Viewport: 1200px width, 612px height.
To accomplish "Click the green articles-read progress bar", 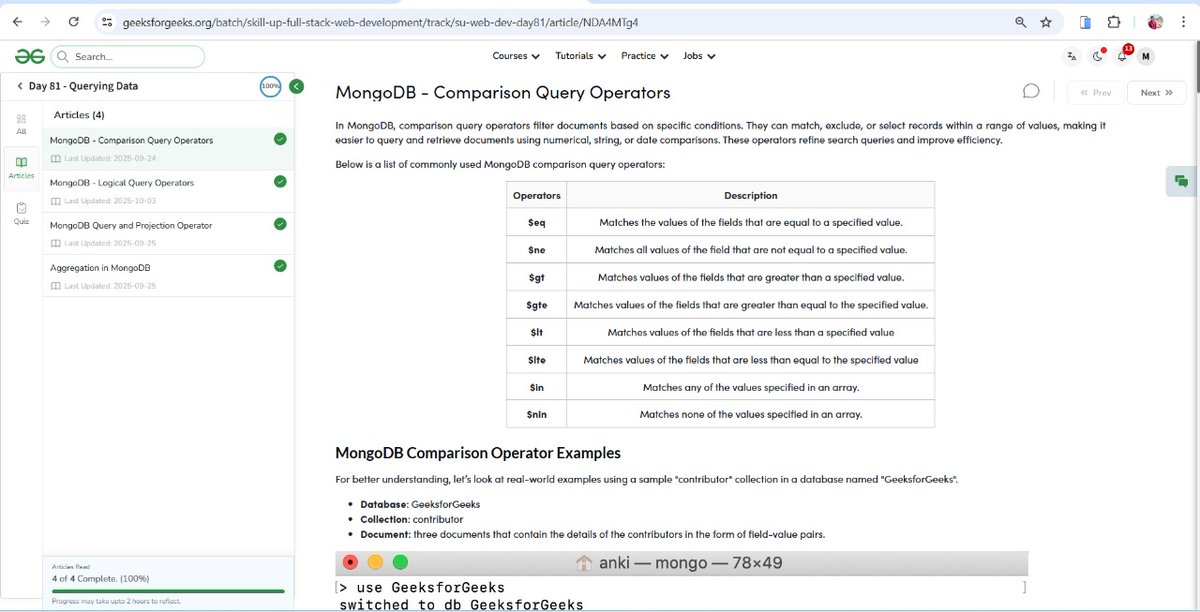I will pyautogui.click(x=168, y=591).
